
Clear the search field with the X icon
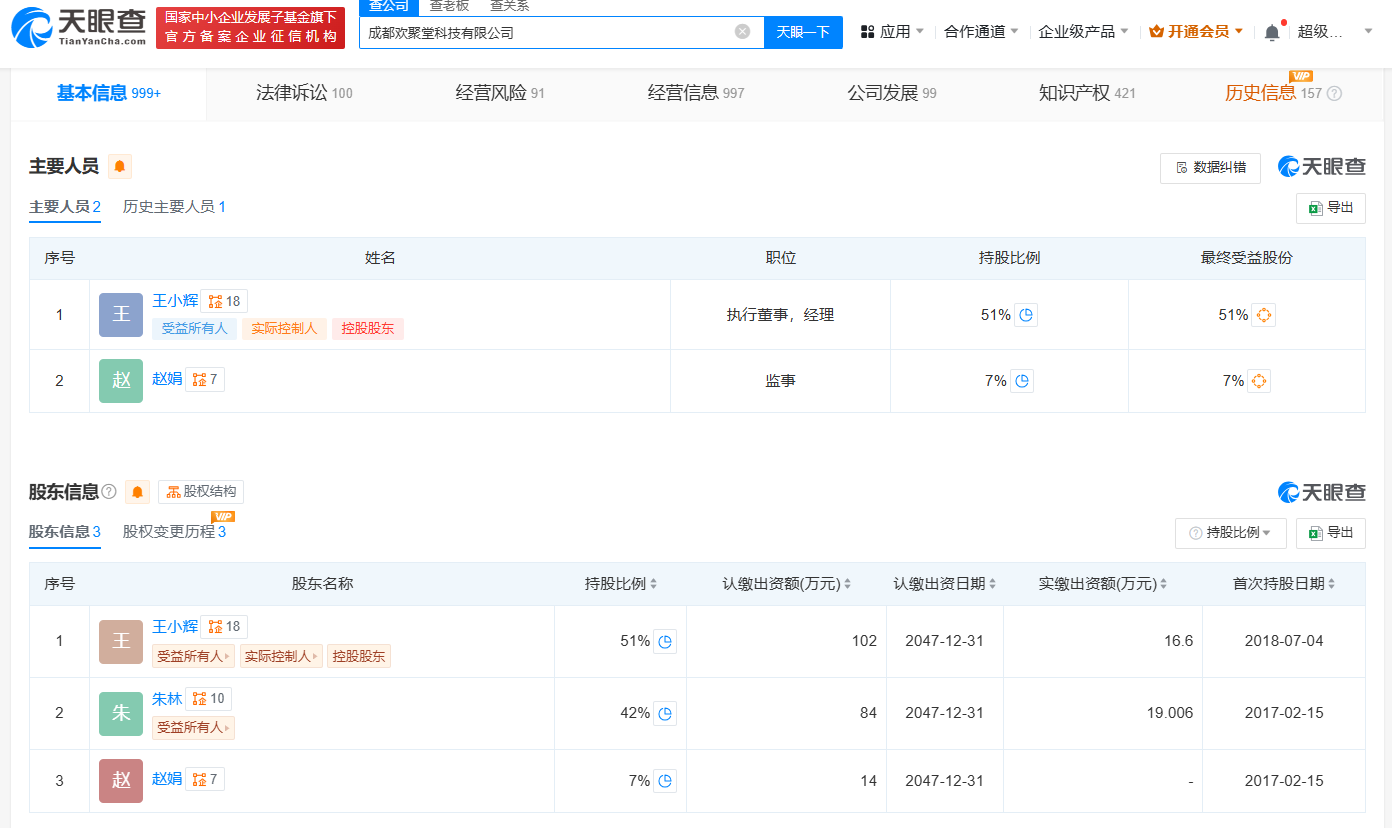pos(742,31)
